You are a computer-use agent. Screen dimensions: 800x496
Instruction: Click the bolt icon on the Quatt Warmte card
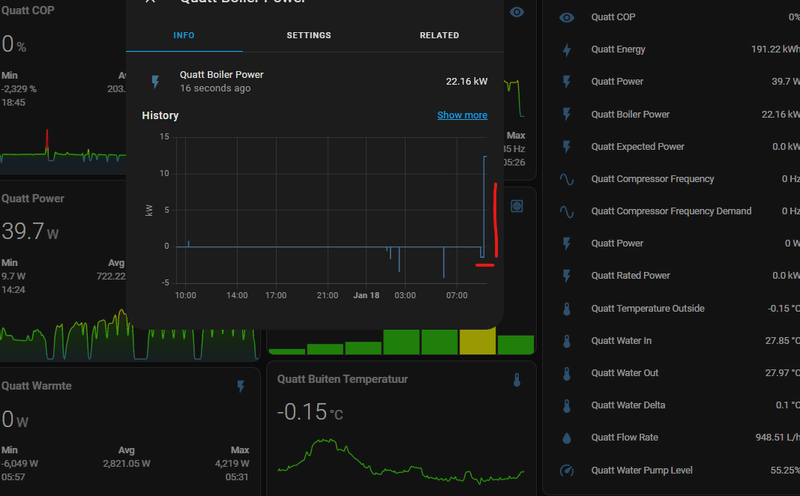(x=241, y=386)
